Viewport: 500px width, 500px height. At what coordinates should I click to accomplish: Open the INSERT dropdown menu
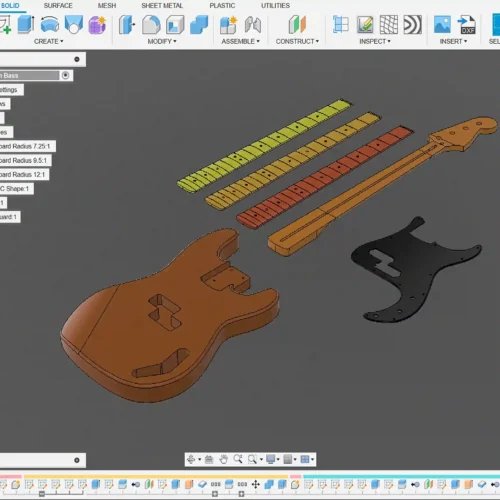453,41
